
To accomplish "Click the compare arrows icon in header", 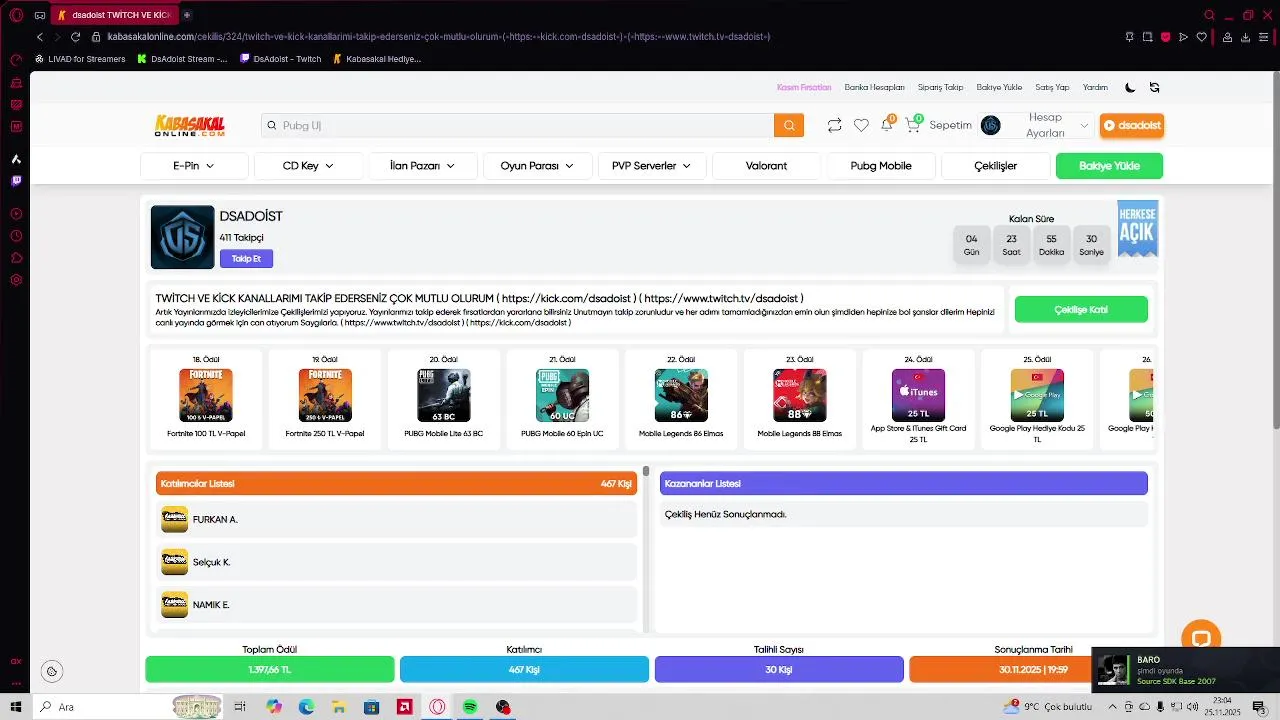I will point(834,125).
